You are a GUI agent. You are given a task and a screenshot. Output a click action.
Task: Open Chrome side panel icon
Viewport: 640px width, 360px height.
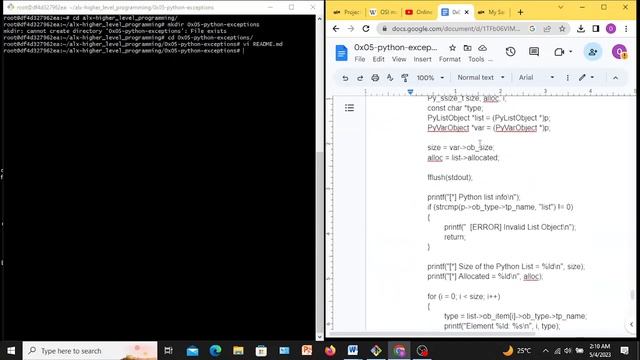tap(596, 29)
